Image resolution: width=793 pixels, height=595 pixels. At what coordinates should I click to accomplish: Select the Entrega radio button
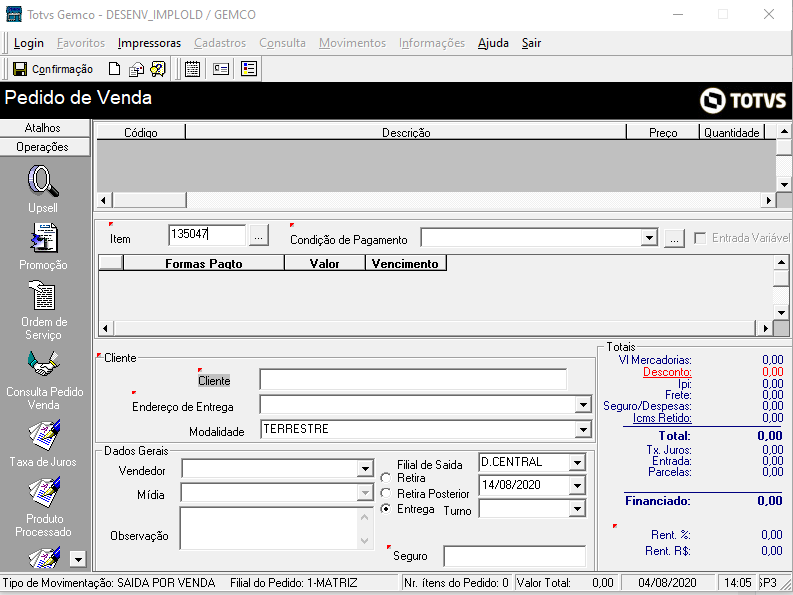coord(386,509)
